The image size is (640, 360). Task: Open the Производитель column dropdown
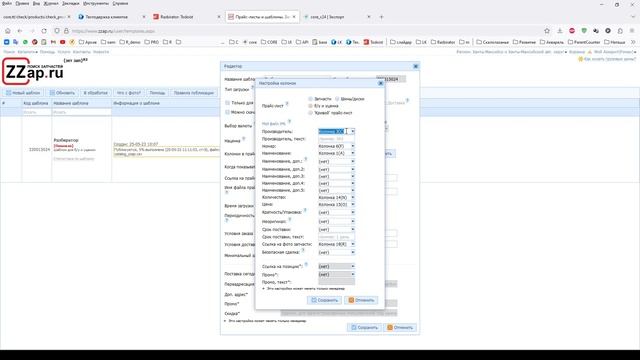tap(353, 131)
